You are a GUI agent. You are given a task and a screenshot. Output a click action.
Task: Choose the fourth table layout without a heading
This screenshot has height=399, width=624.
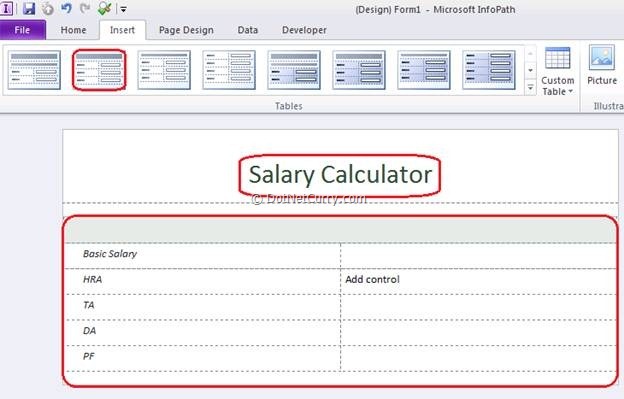[x=229, y=70]
